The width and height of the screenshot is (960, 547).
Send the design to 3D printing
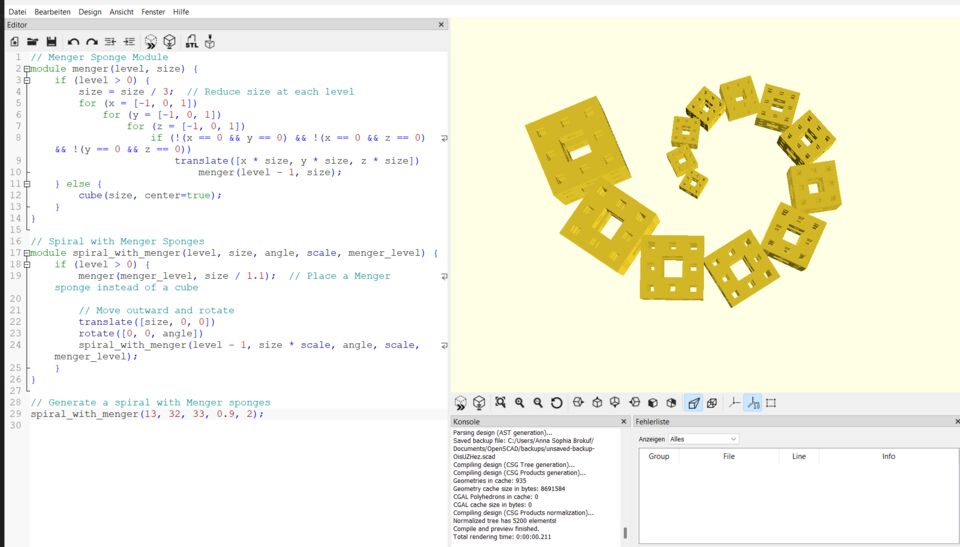tap(210, 42)
